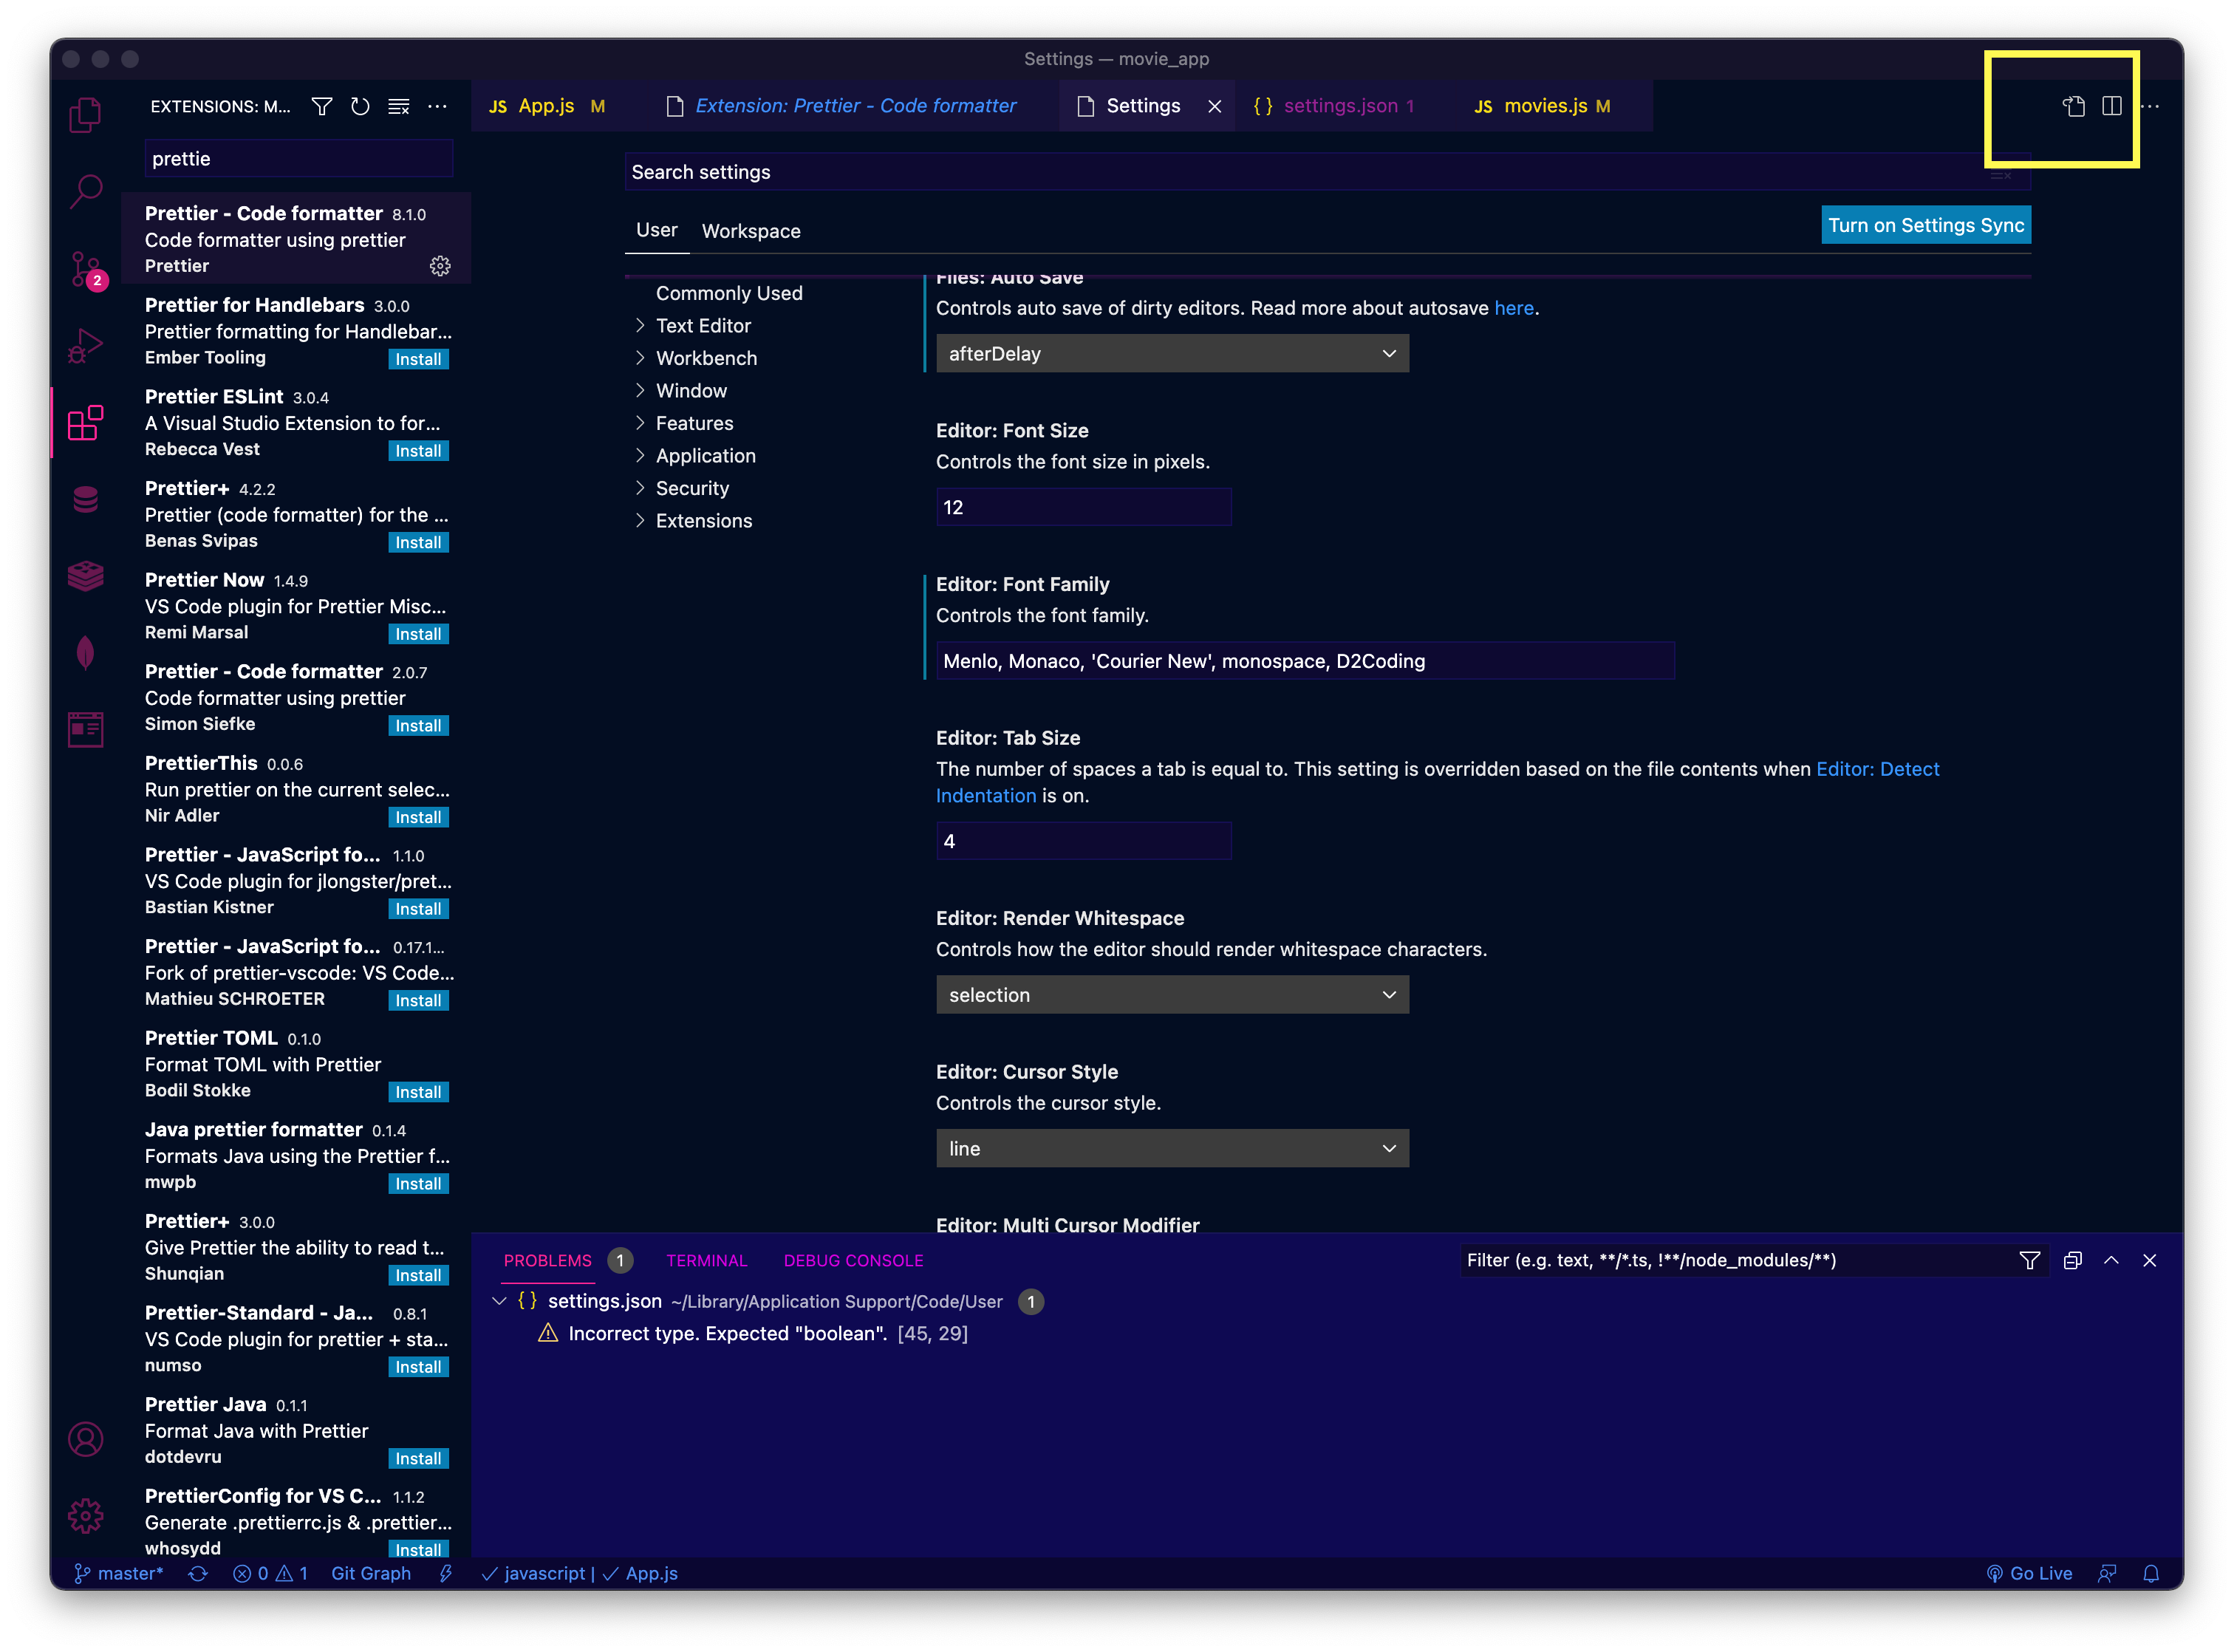Refresh the extensions list
2234x1652 pixels.
coord(360,106)
